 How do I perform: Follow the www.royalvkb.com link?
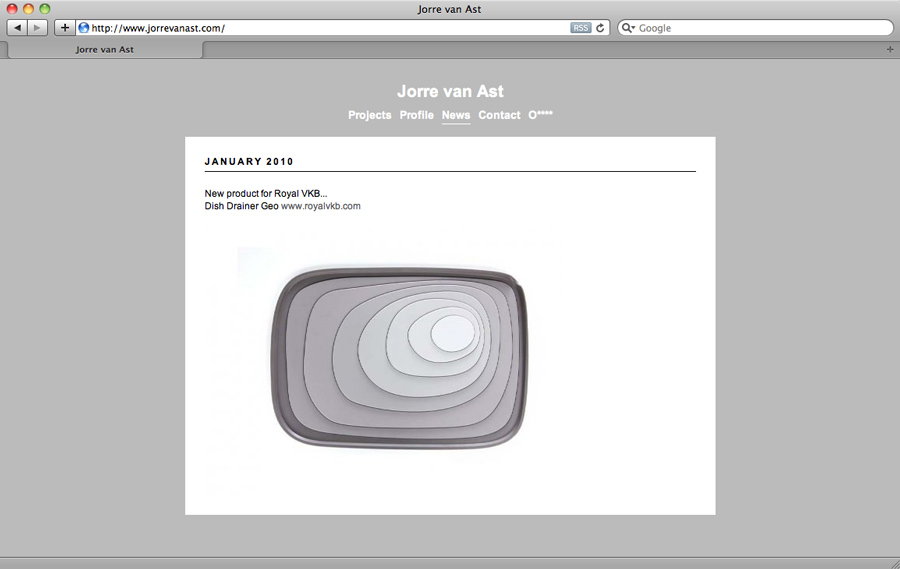point(321,206)
